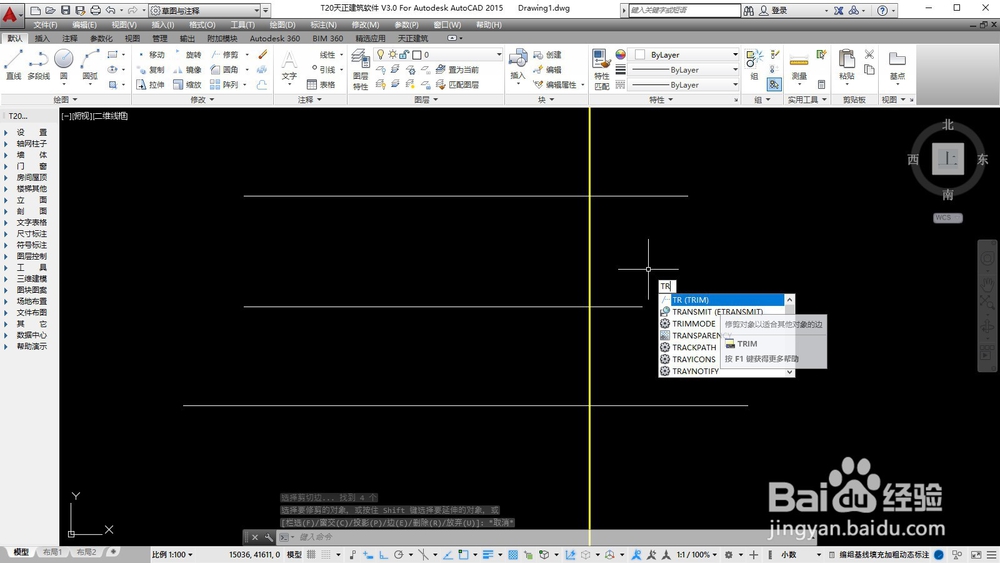Click the Undo arrow in quick access toolbar
The image size is (1000, 563).
[x=111, y=10]
